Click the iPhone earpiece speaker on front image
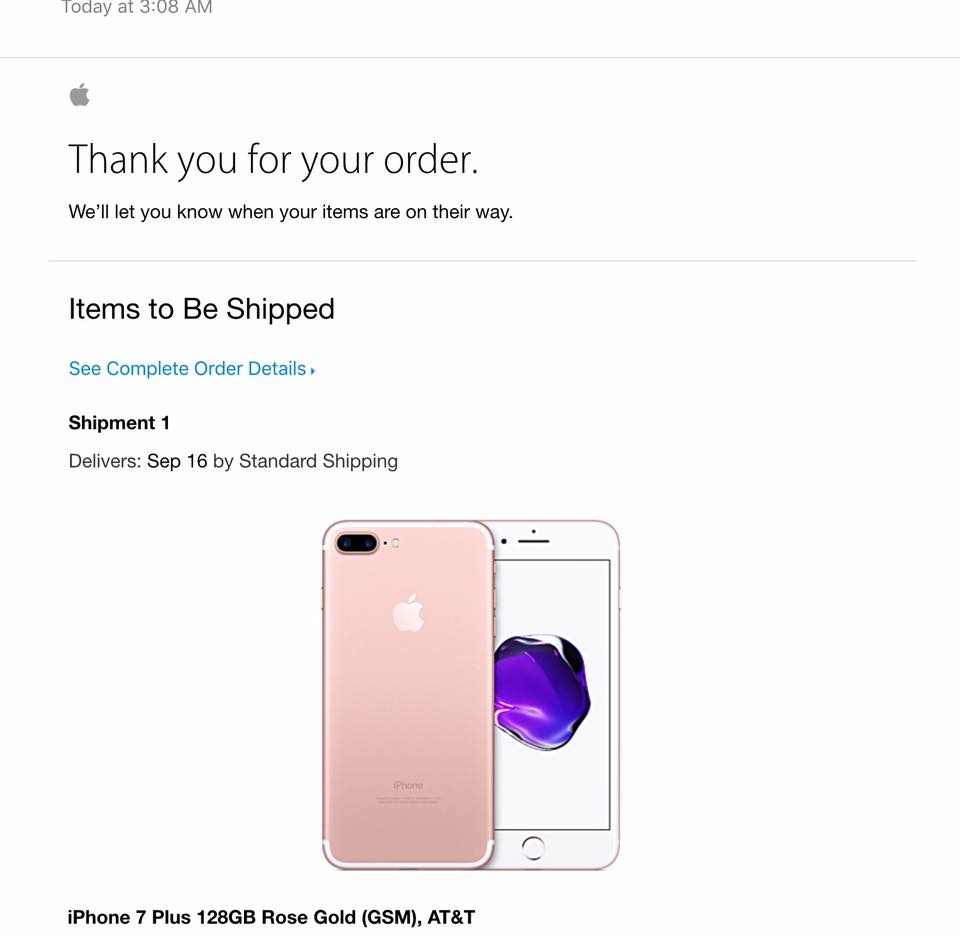The height and width of the screenshot is (936, 960). [533, 541]
